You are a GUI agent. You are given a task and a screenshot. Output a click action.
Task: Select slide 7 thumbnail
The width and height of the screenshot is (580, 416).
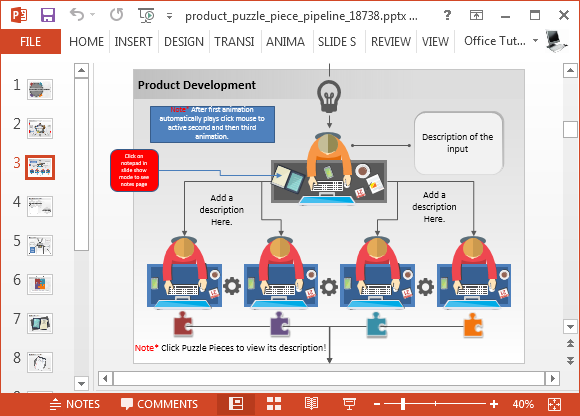click(x=40, y=324)
